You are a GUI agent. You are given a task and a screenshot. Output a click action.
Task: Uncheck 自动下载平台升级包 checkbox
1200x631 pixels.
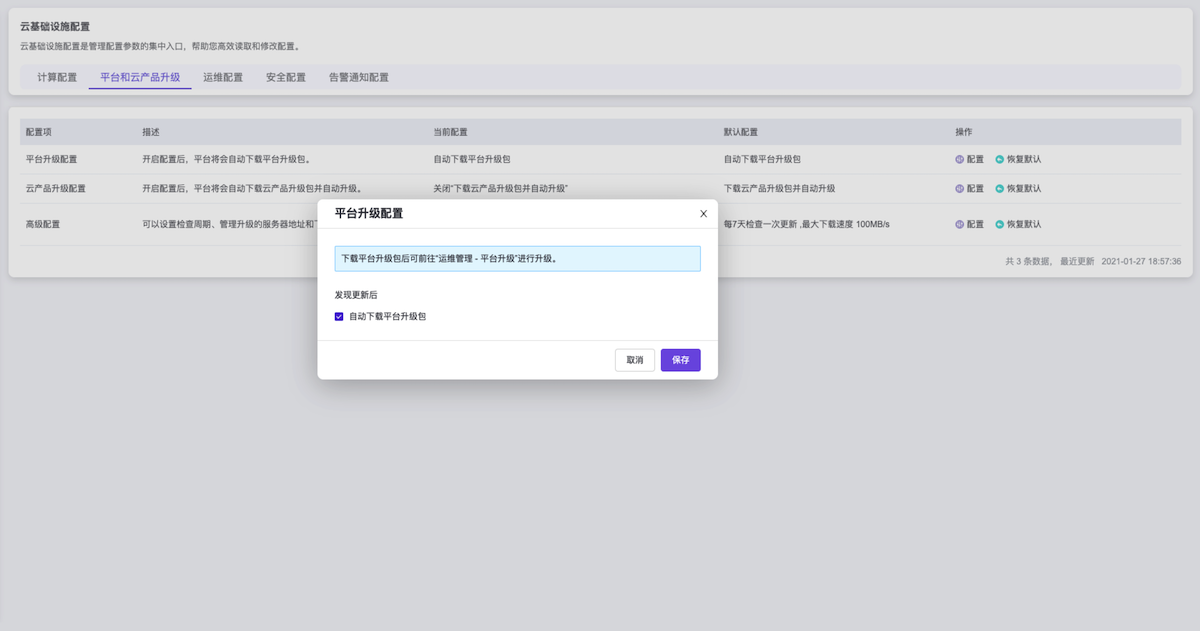[x=339, y=316]
